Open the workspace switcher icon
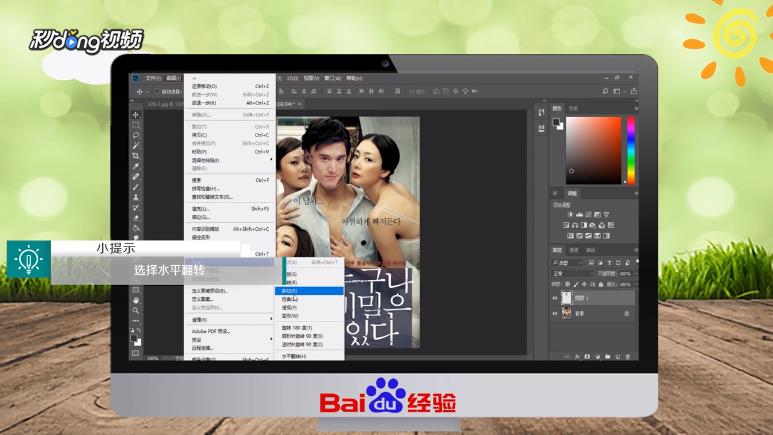The image size is (773, 435). [617, 91]
